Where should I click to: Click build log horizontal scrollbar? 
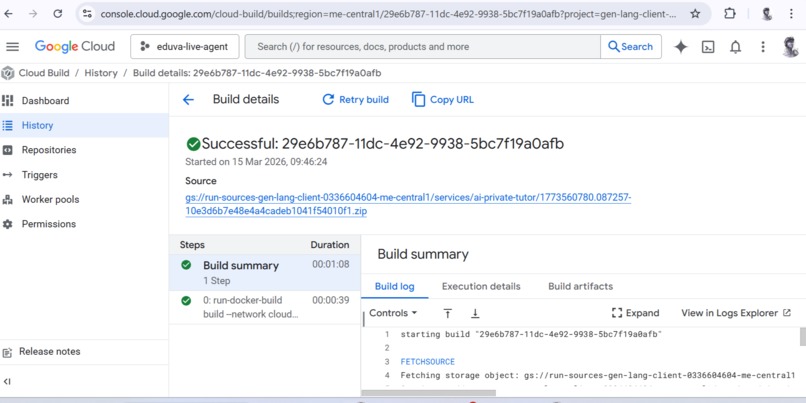tap(429, 393)
